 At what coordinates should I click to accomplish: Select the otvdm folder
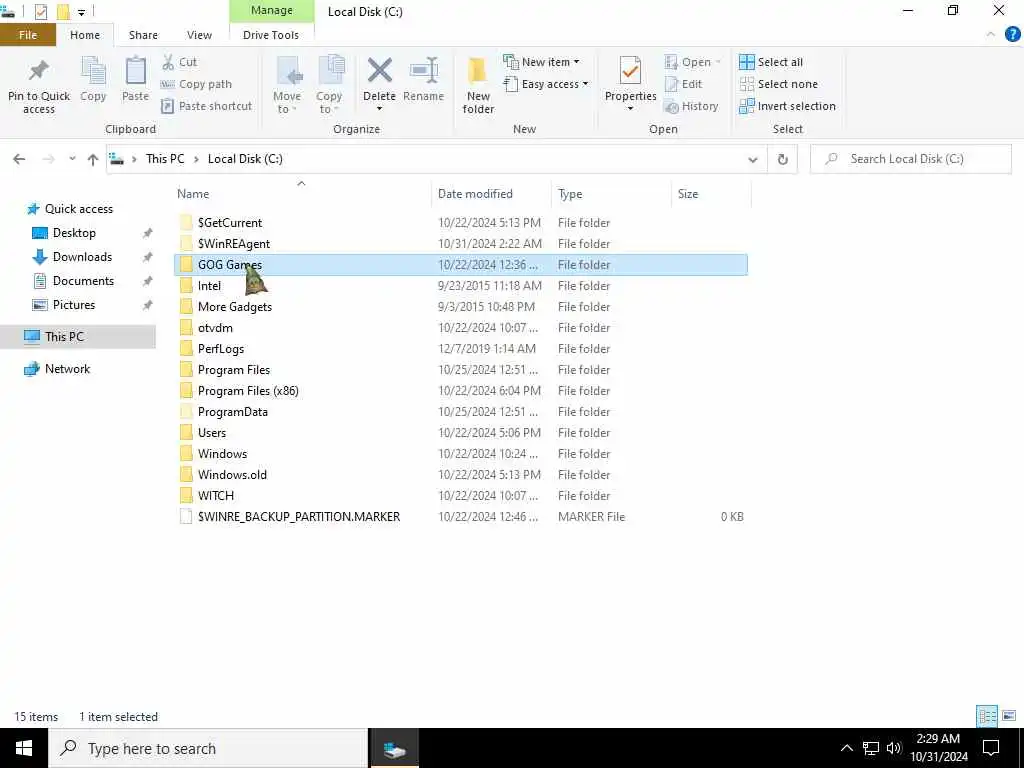(x=215, y=328)
